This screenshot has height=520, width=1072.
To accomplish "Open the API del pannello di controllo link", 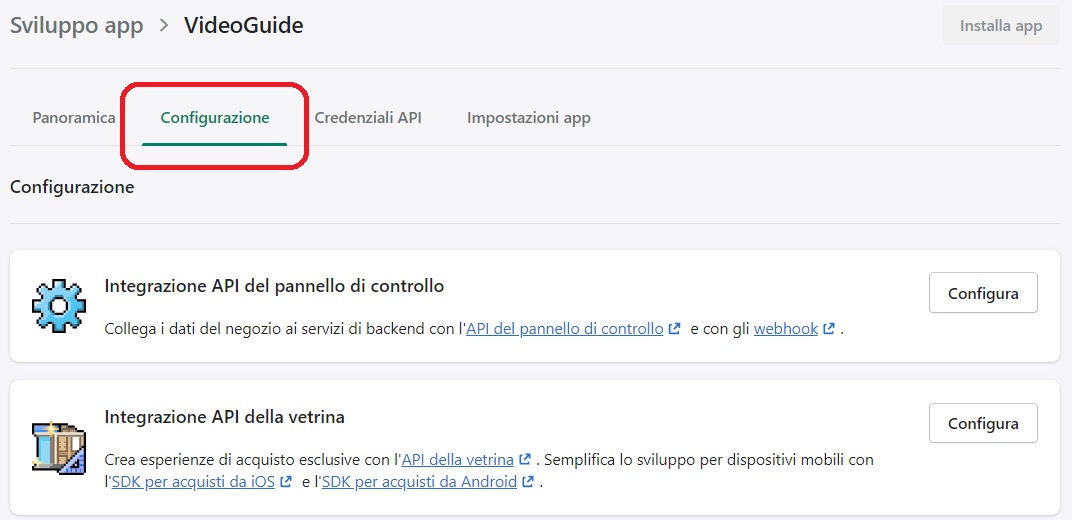I will coord(565,329).
